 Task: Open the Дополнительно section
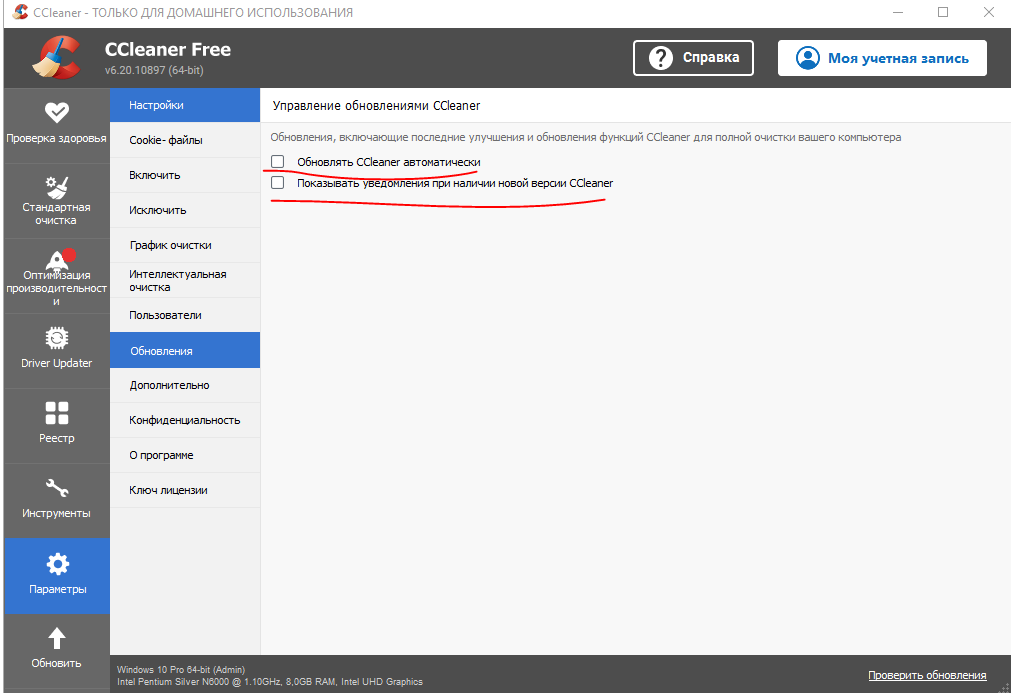click(185, 386)
